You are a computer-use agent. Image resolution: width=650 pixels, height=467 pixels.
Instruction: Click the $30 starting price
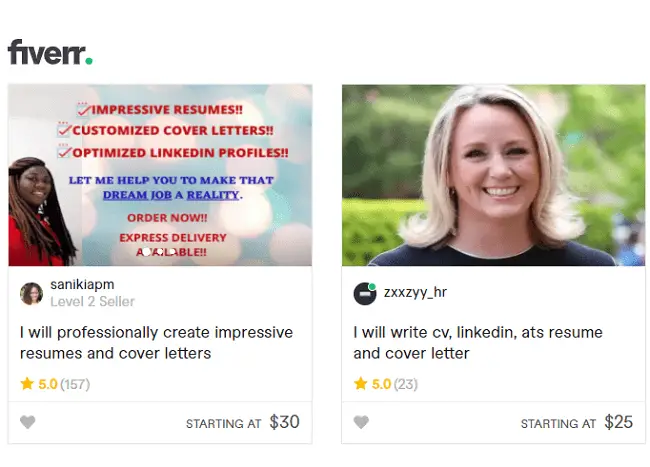tap(284, 422)
